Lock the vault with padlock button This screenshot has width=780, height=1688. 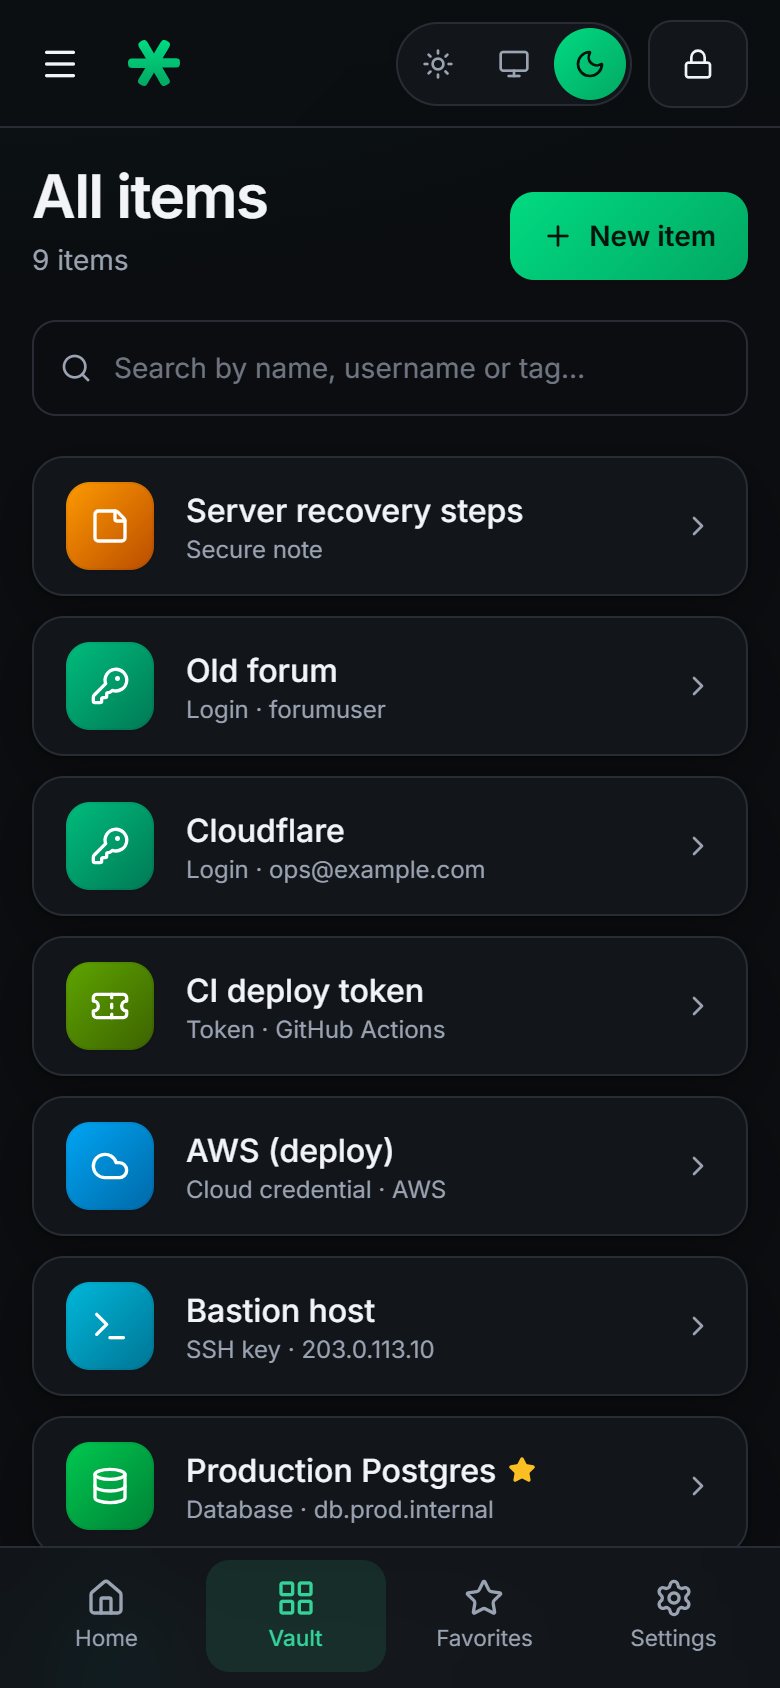tap(698, 64)
